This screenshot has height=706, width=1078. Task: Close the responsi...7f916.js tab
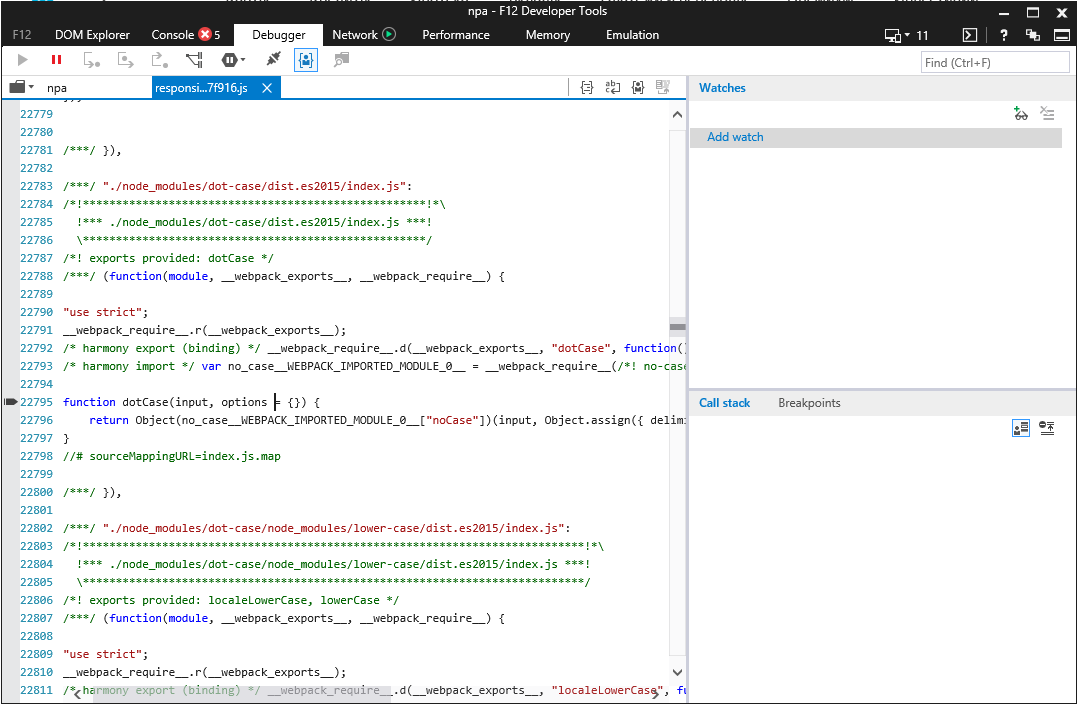pyautogui.click(x=267, y=88)
